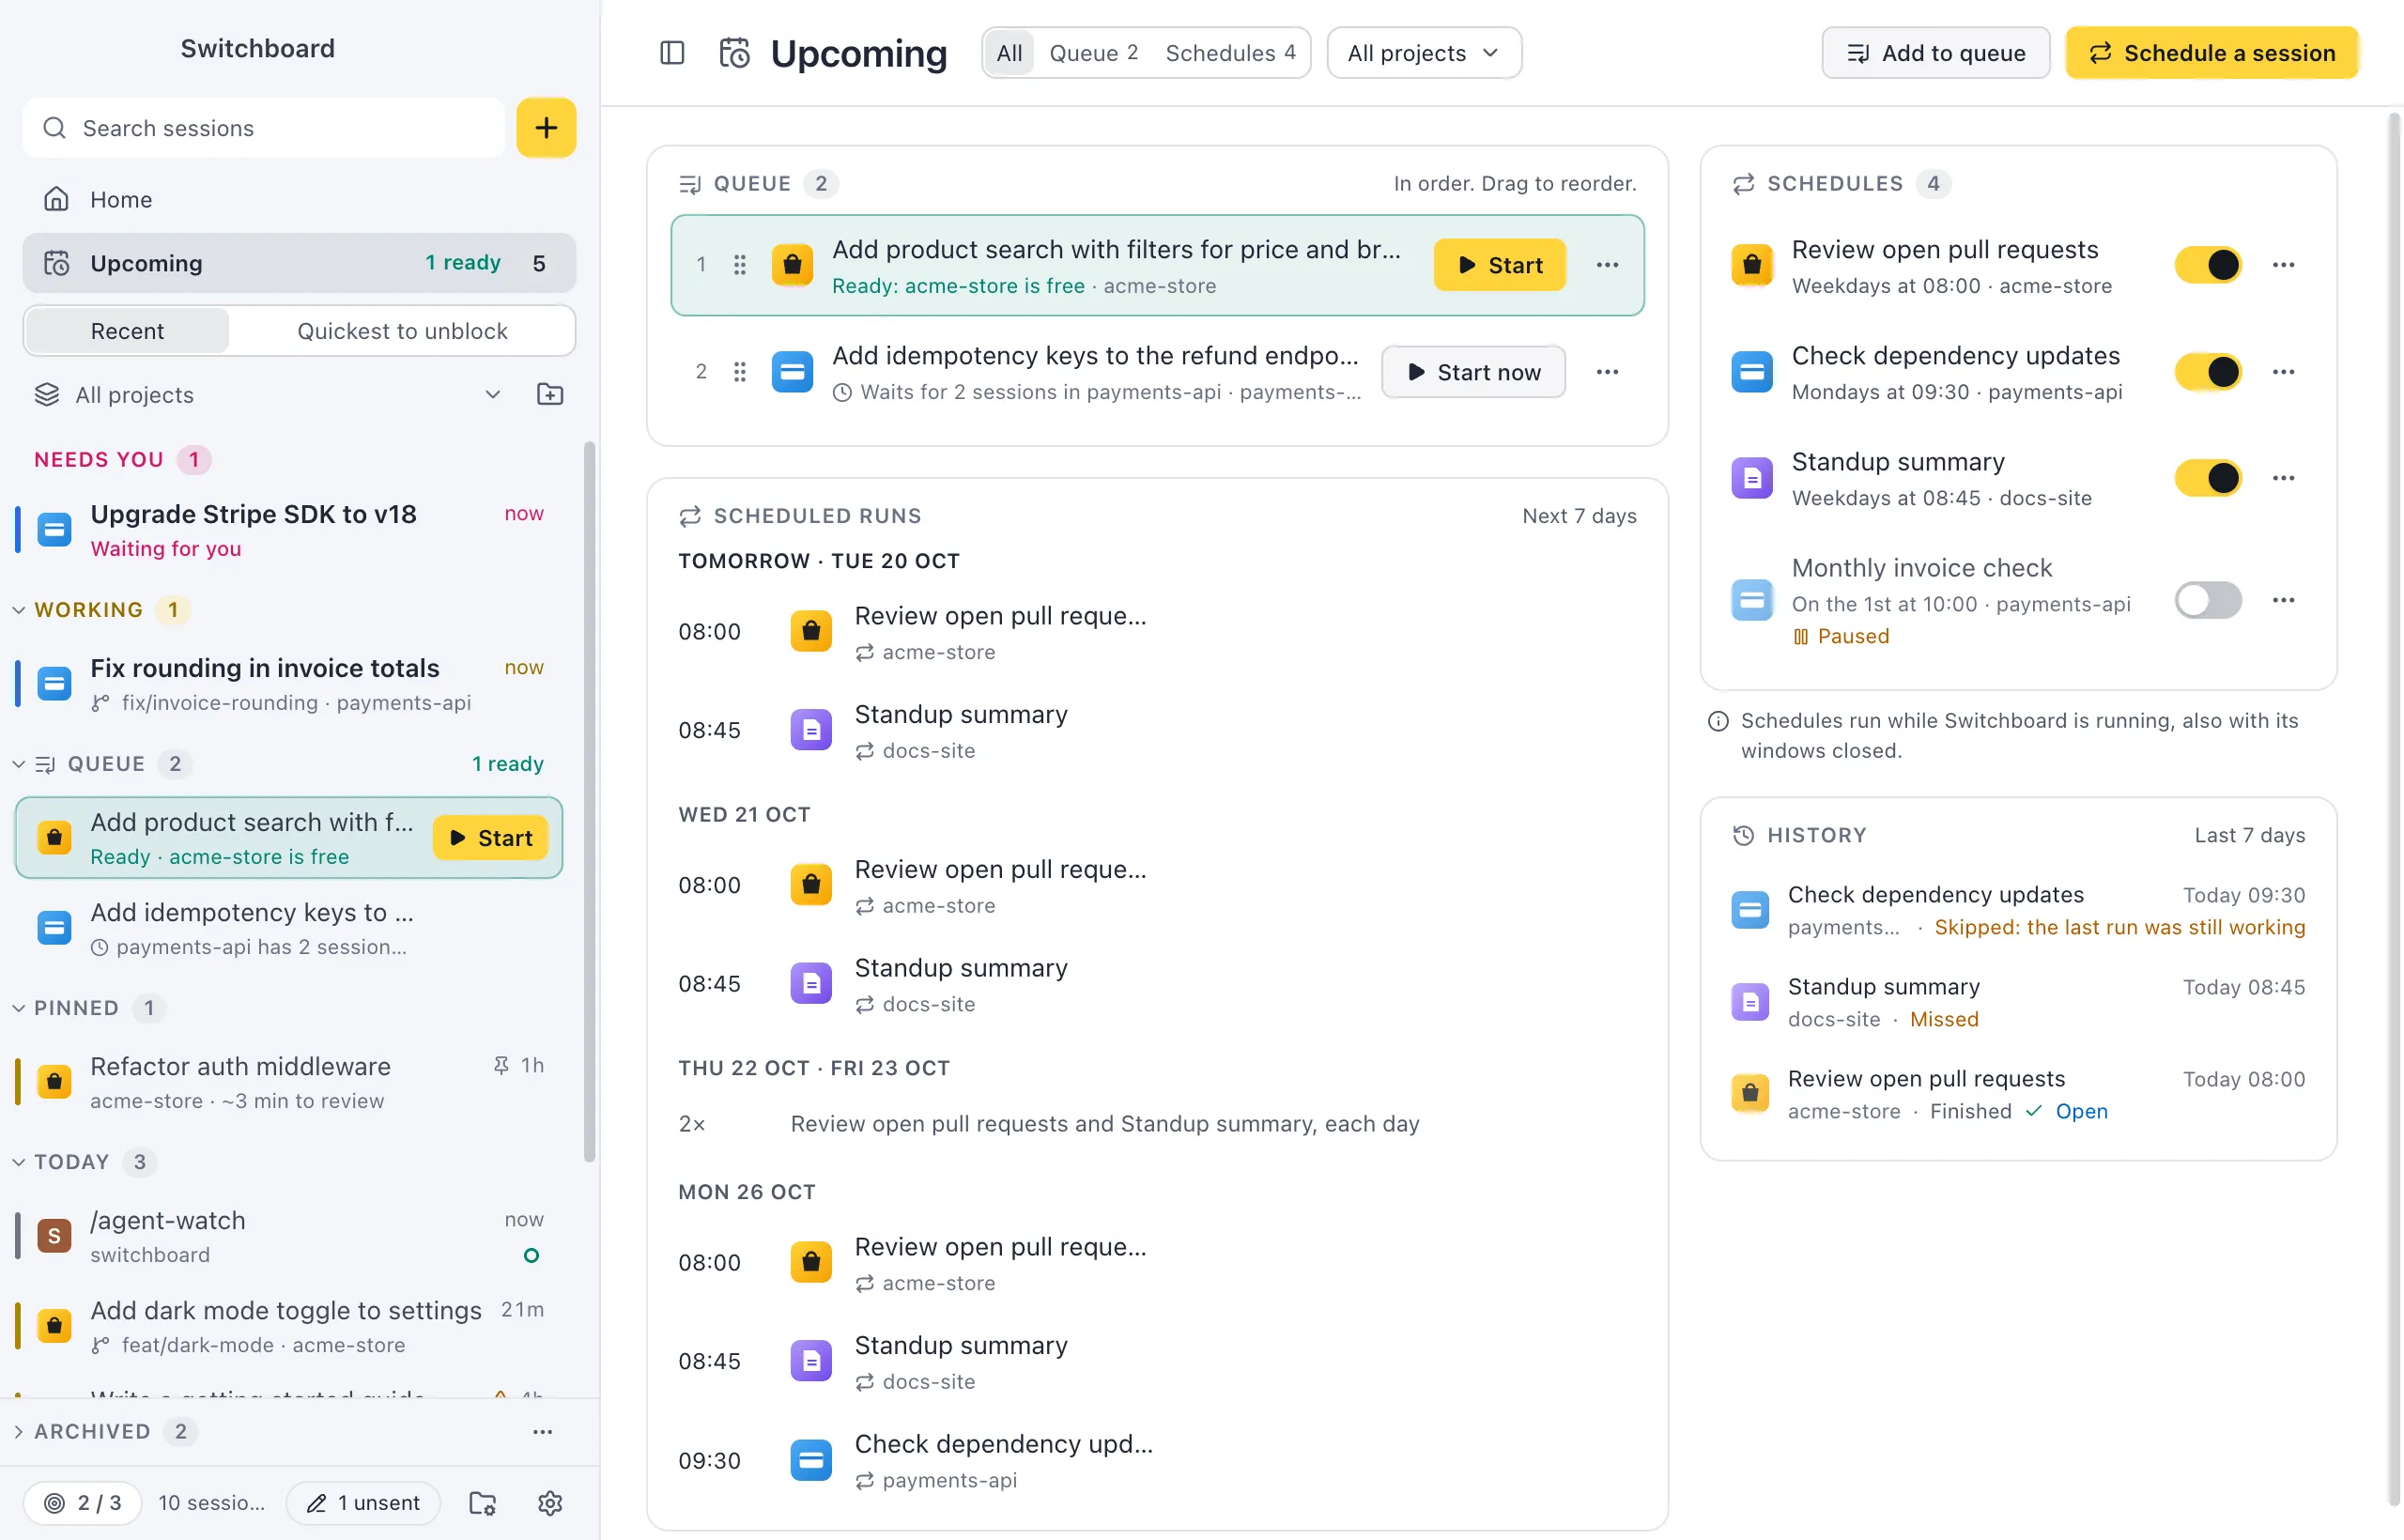This screenshot has width=2404, height=1540.
Task: Select Quickest to unblock sort option
Action: pos(402,331)
